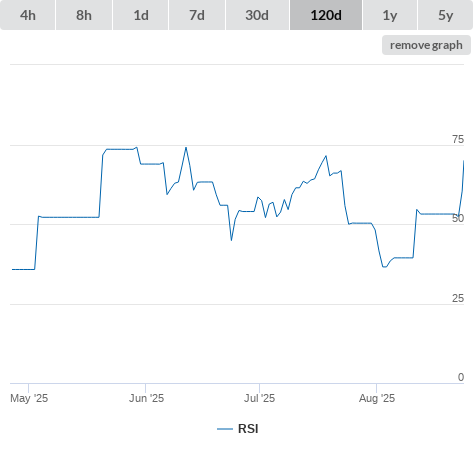Click the remove graph button
The height and width of the screenshot is (455, 474).
coord(426,45)
